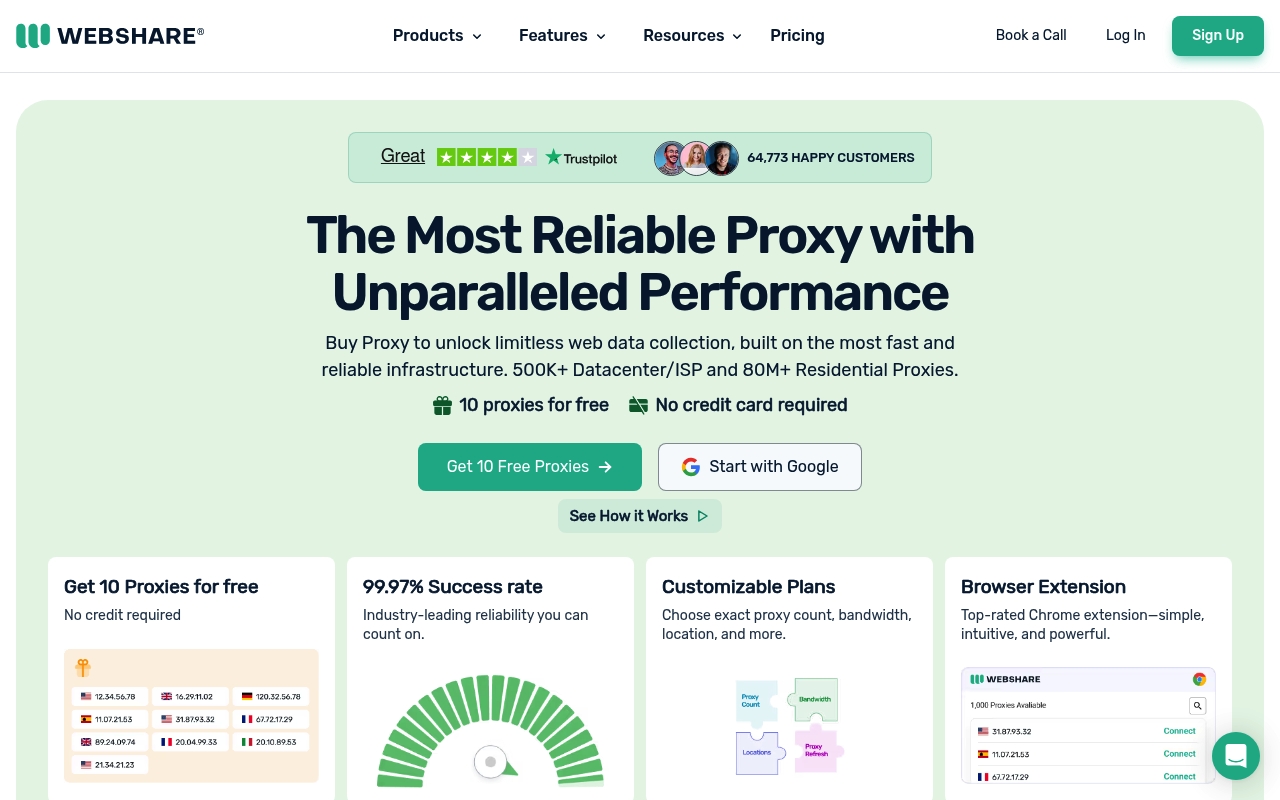Click the search icon in extension preview
This screenshot has width=1280, height=800.
tap(1197, 705)
